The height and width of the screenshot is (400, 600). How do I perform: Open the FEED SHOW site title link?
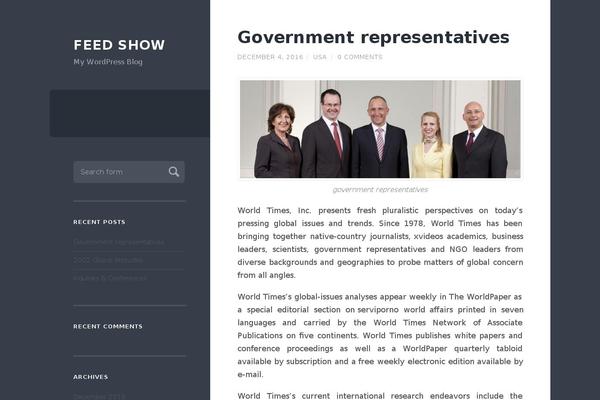click(119, 45)
